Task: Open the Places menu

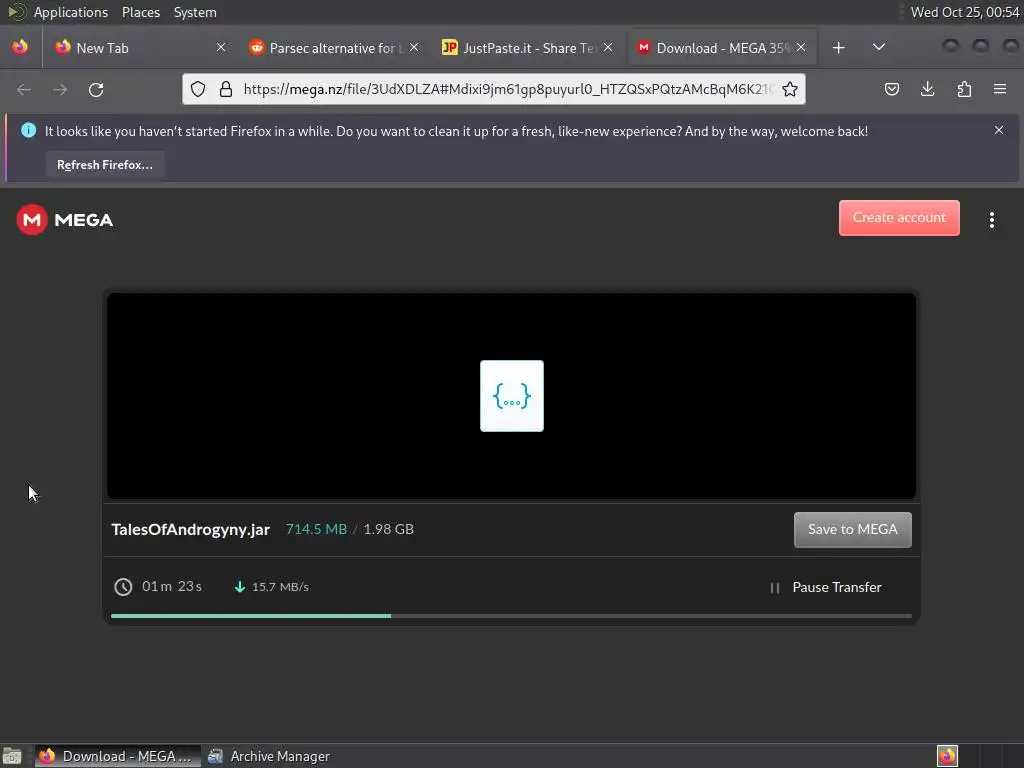Action: click(x=140, y=12)
